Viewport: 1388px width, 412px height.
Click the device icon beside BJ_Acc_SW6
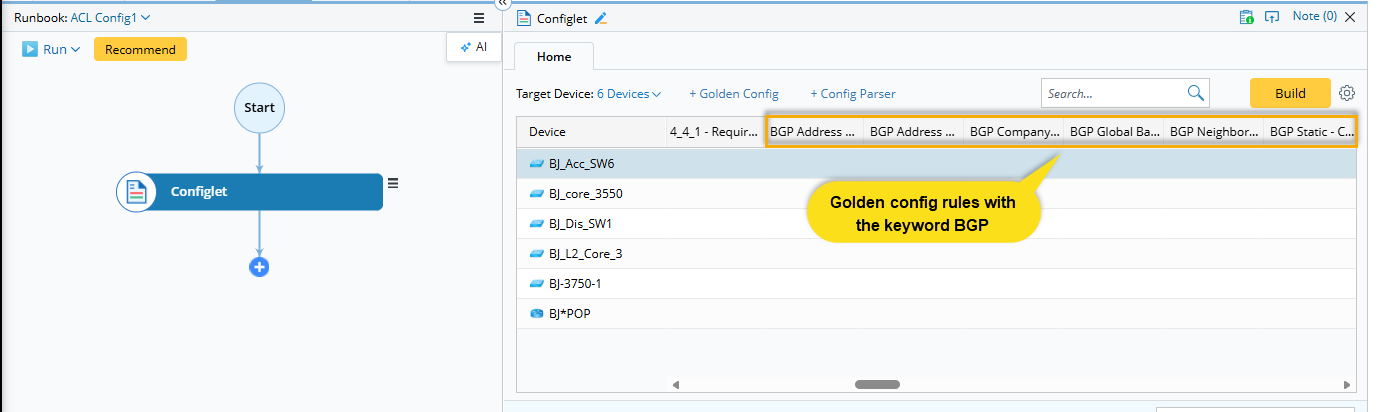point(536,163)
